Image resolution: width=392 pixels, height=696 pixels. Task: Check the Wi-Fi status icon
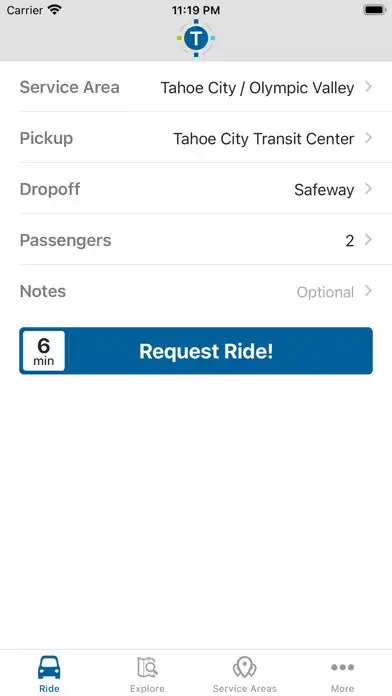[55, 10]
